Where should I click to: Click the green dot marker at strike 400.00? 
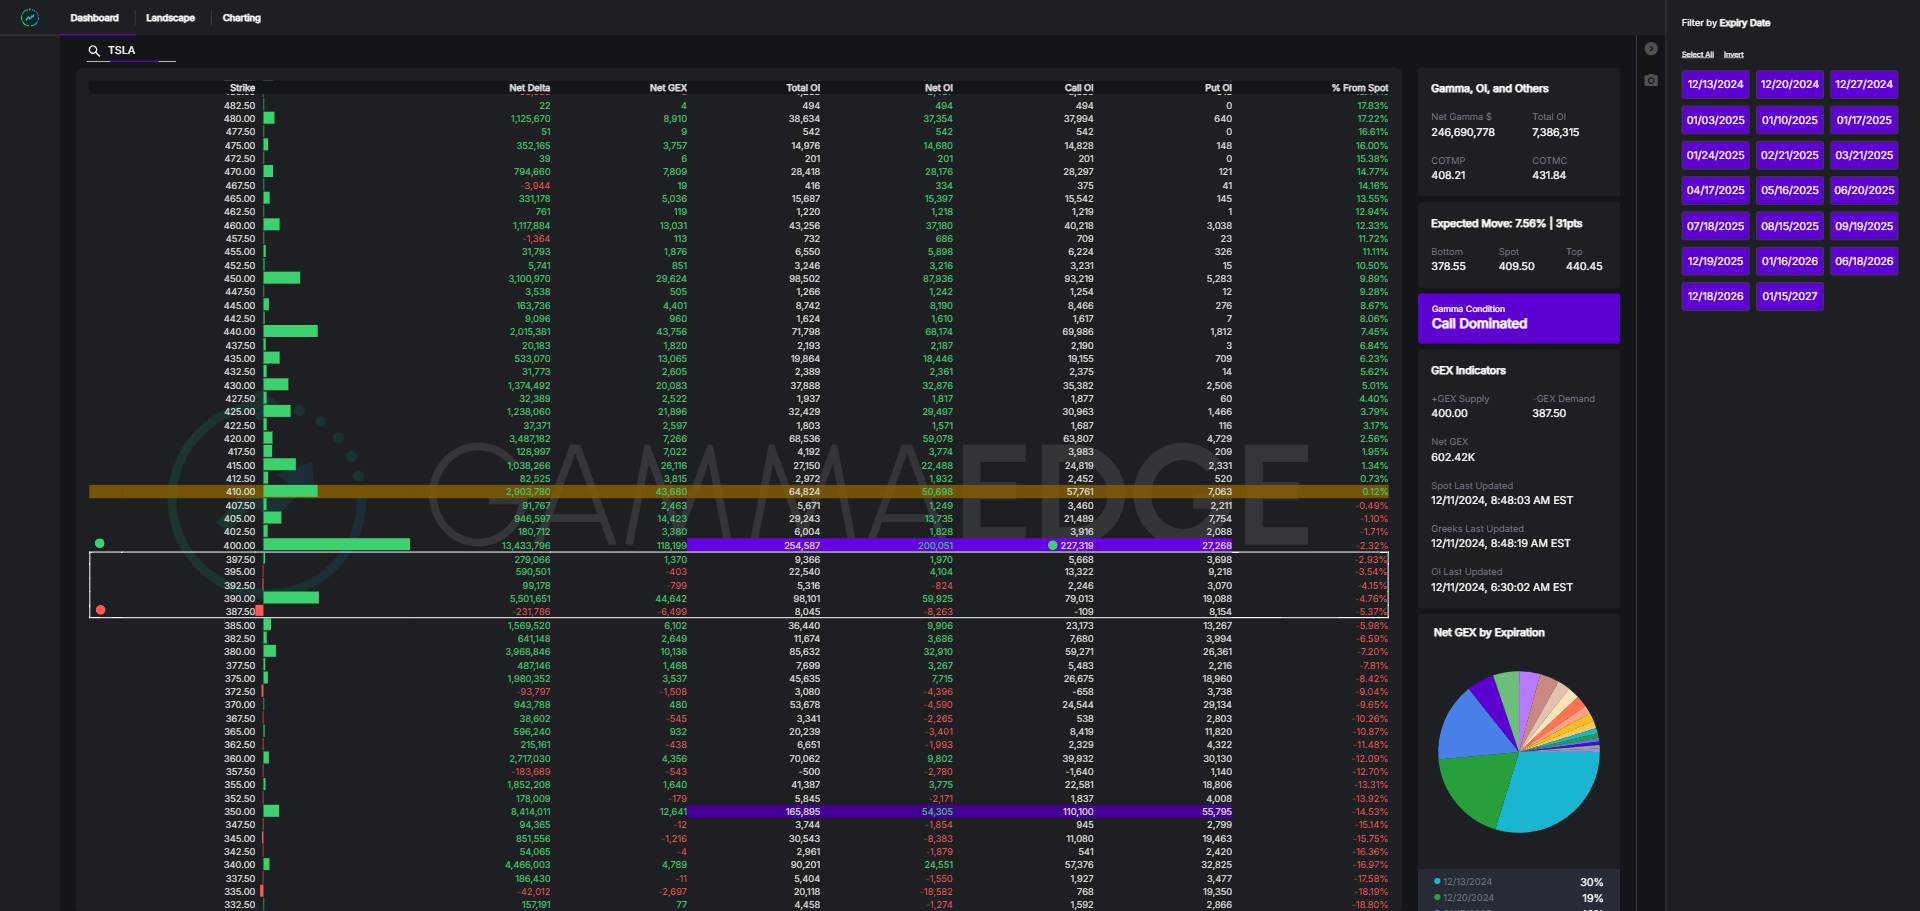pyautogui.click(x=99, y=544)
